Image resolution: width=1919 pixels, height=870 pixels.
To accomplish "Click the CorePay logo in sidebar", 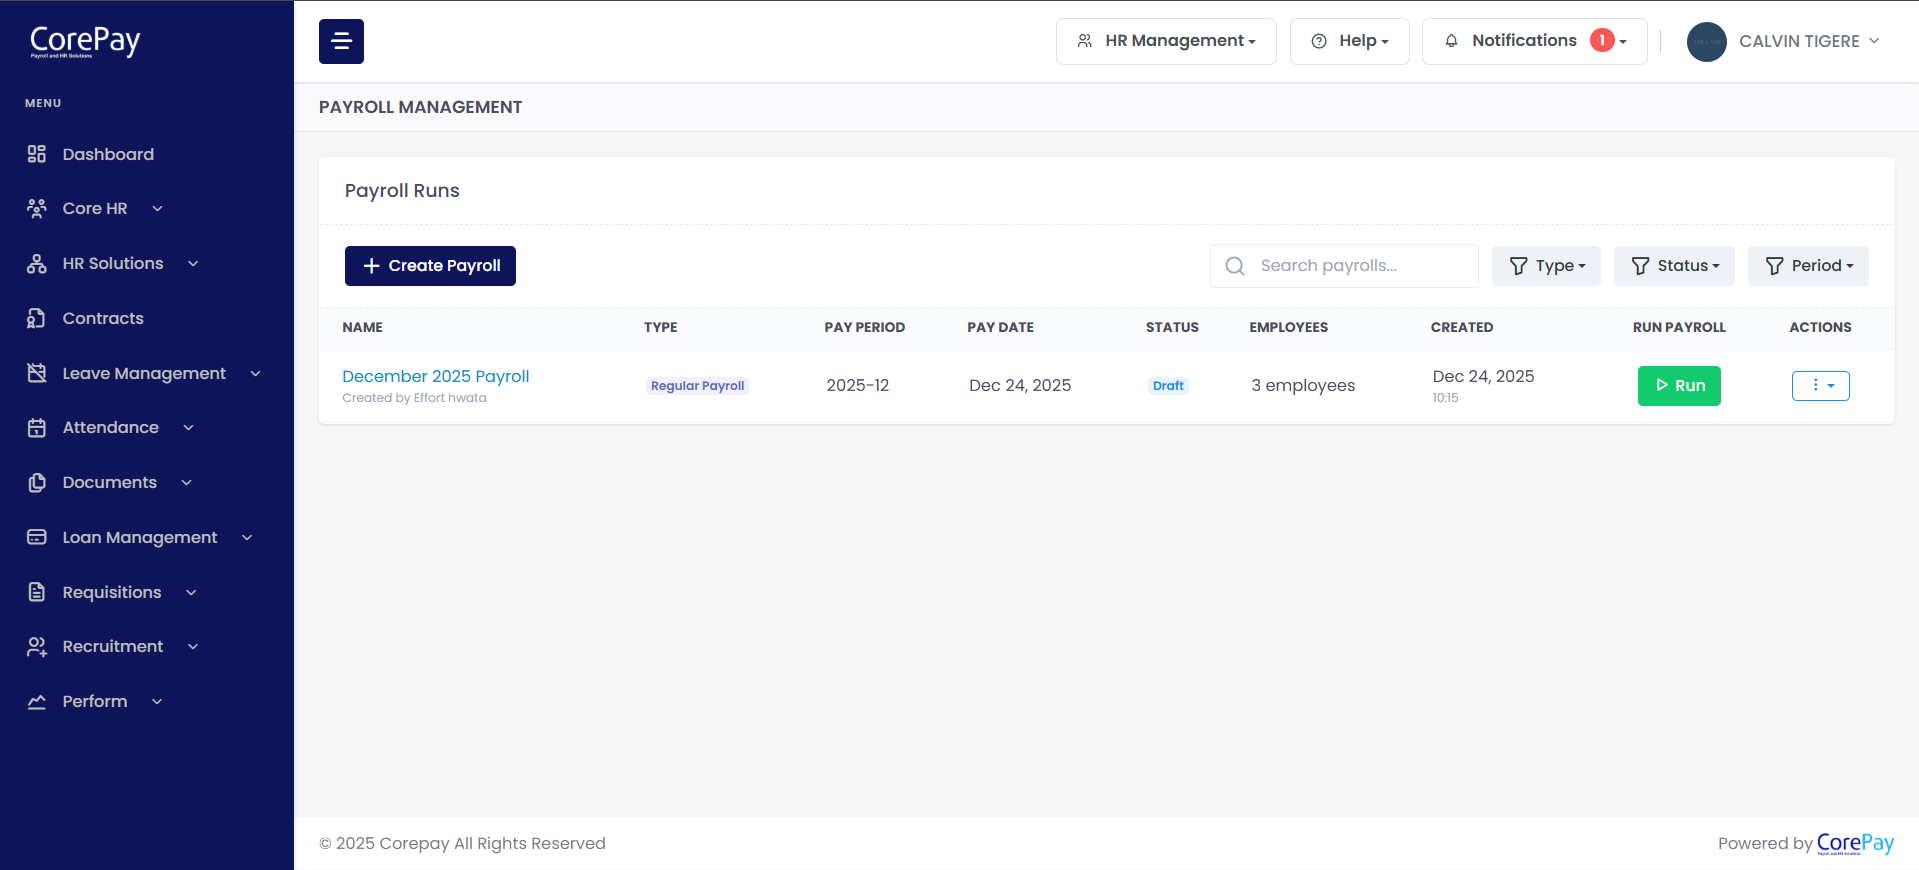I will [x=85, y=41].
